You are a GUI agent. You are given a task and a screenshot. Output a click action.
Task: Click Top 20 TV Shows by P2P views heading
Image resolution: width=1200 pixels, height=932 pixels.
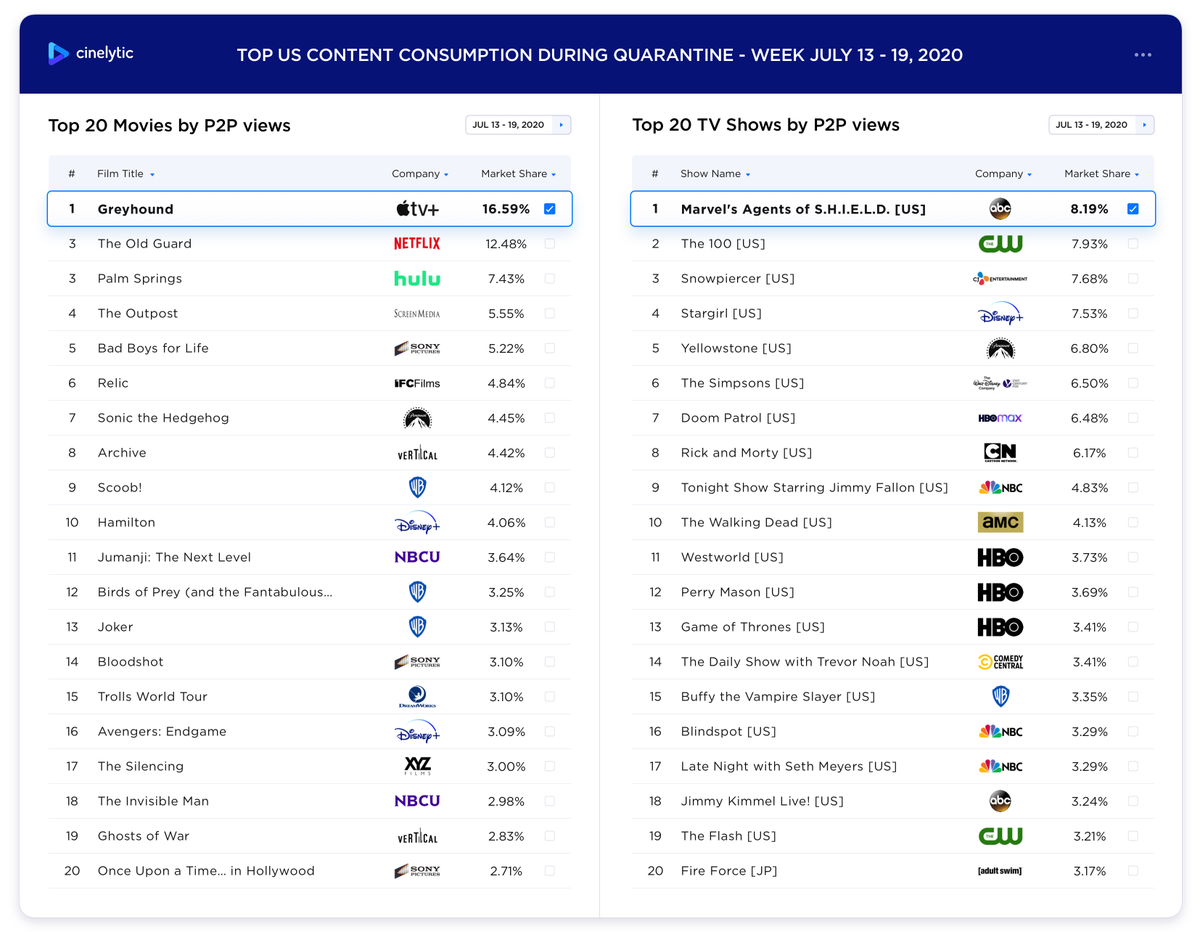click(x=766, y=125)
